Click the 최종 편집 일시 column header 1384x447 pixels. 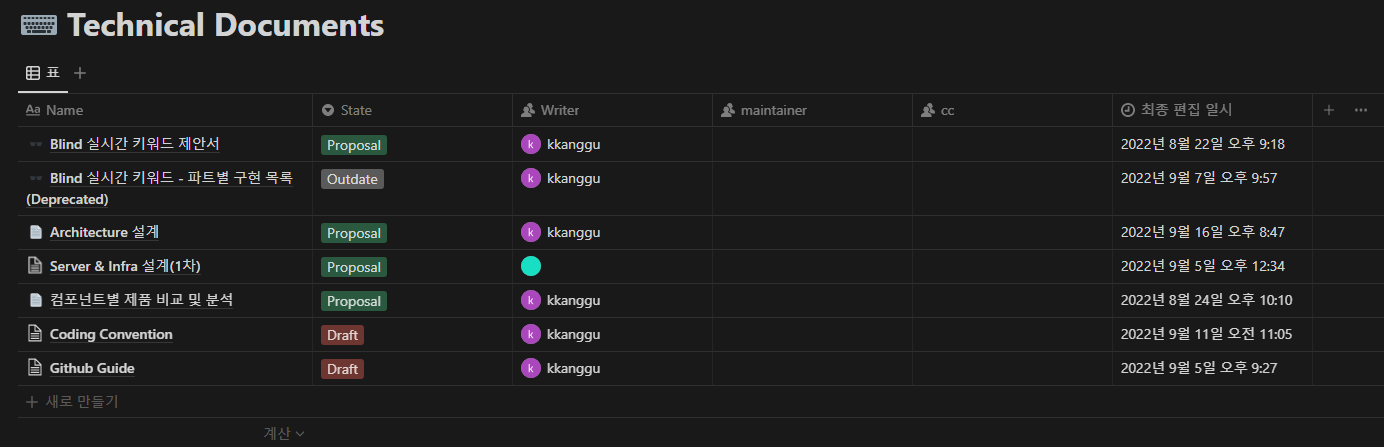[x=1213, y=110]
